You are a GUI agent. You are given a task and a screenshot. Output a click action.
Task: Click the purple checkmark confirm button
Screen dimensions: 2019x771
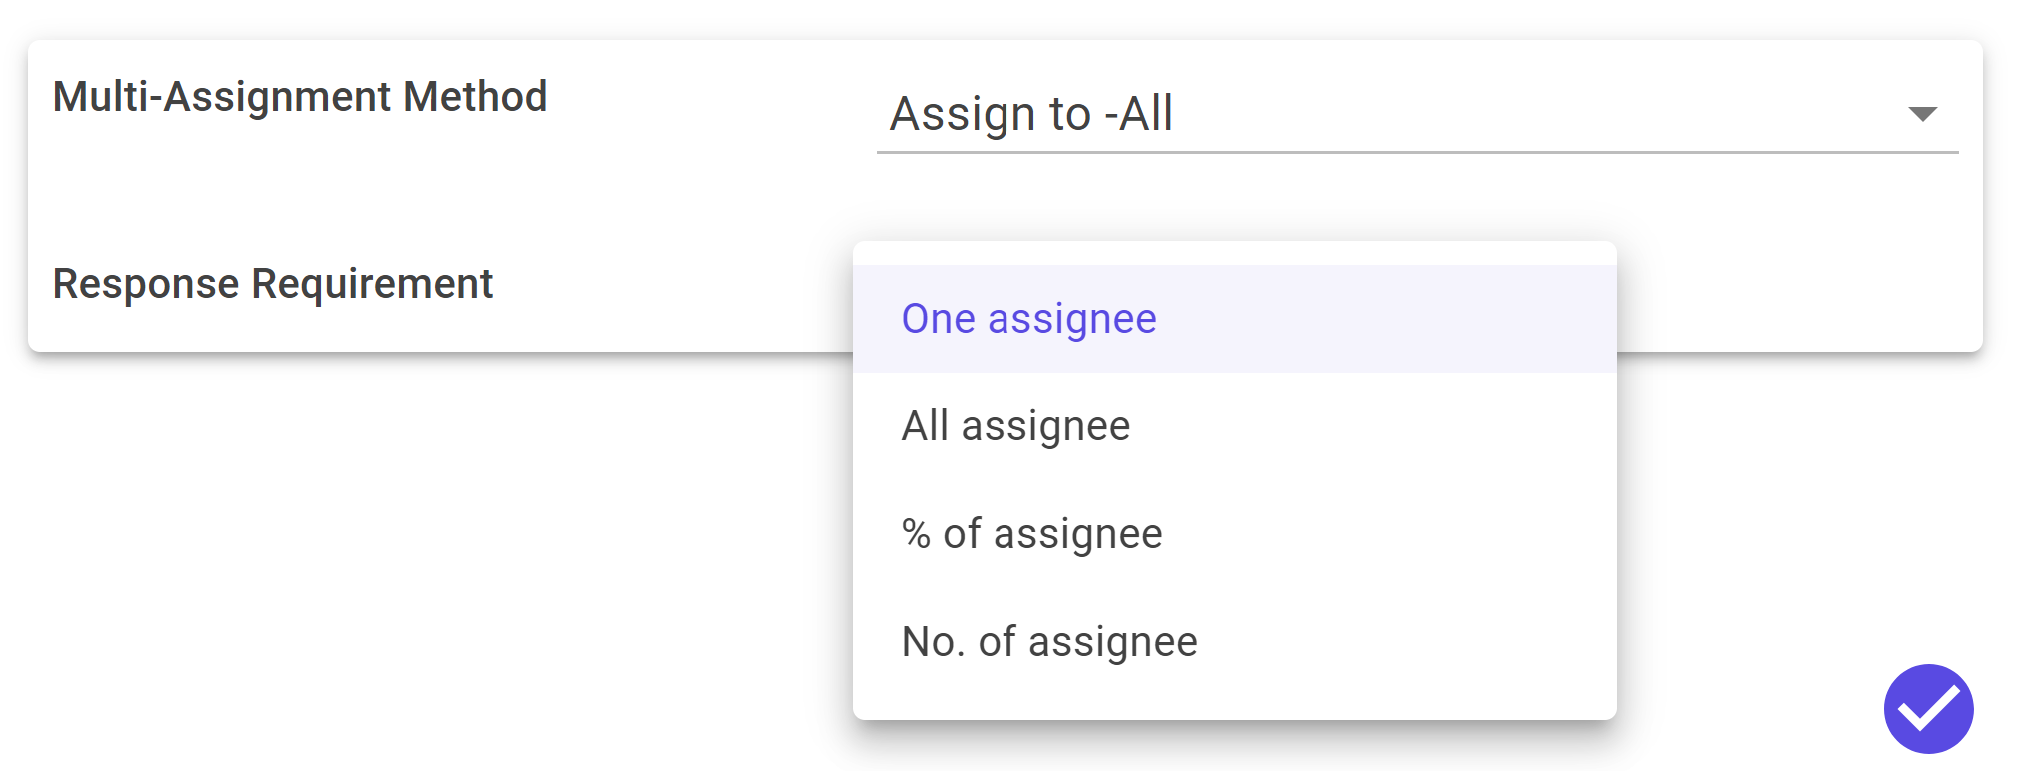pos(1928,708)
